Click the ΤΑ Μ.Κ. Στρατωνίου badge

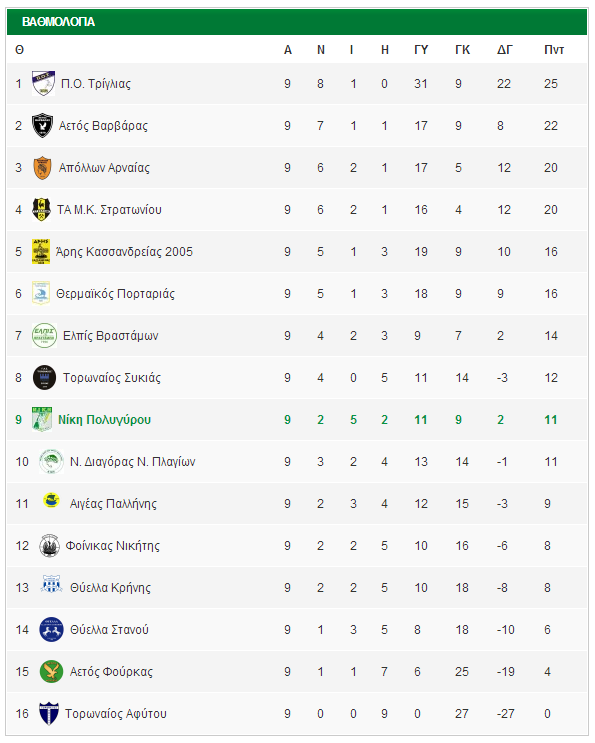41,209
